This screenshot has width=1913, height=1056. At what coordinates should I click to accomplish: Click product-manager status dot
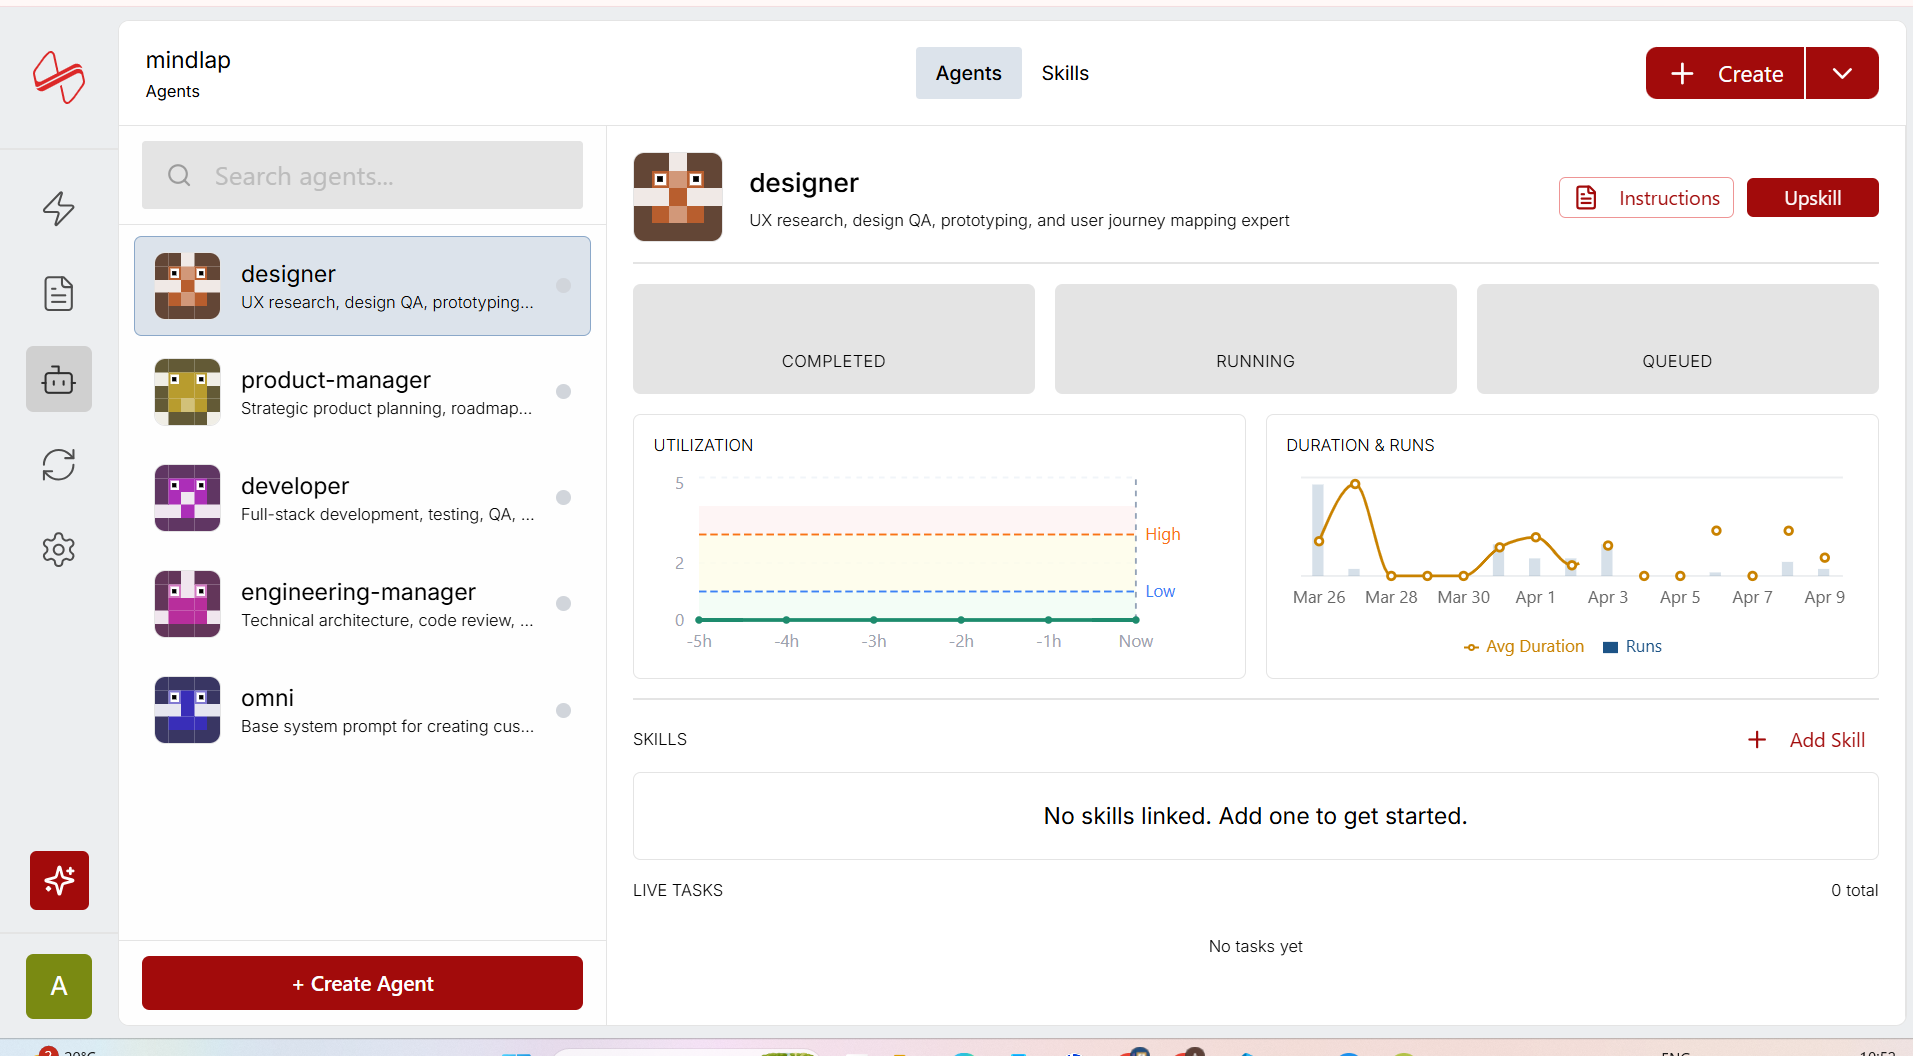(x=564, y=391)
